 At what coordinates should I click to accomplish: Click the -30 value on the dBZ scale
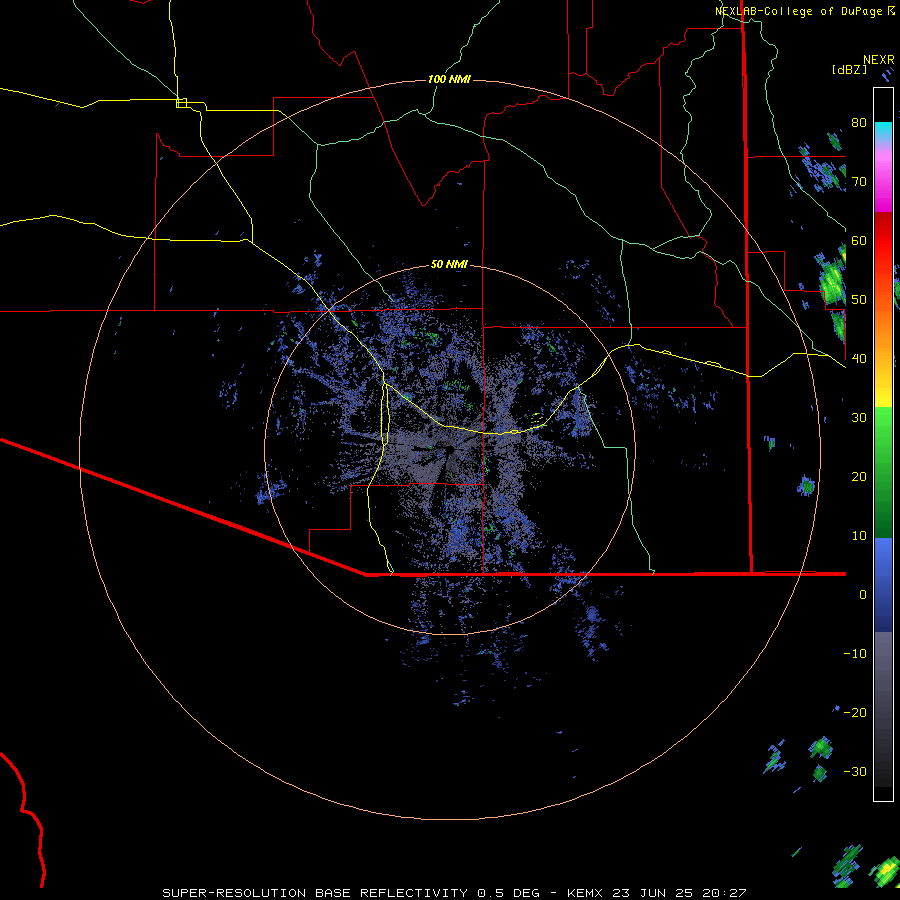pyautogui.click(x=855, y=772)
